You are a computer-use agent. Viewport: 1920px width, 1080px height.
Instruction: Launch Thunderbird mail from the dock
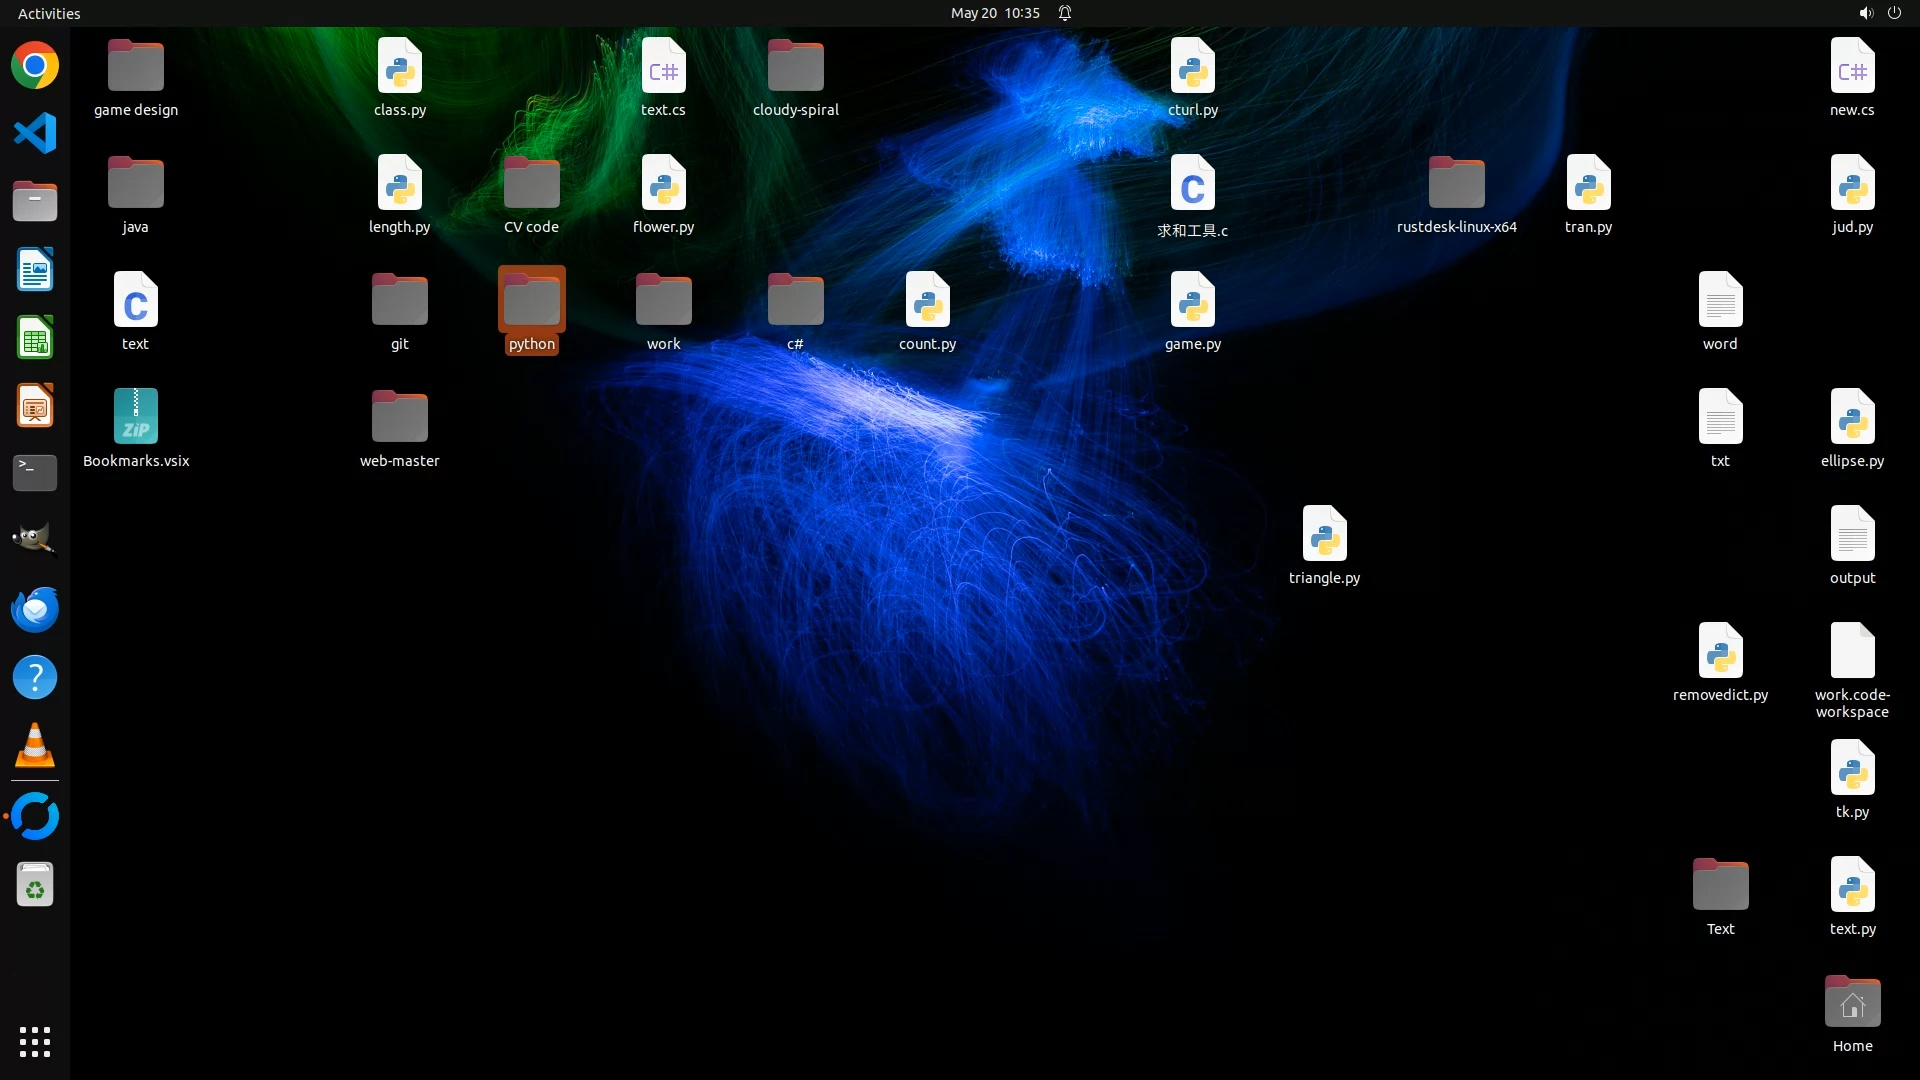click(35, 609)
